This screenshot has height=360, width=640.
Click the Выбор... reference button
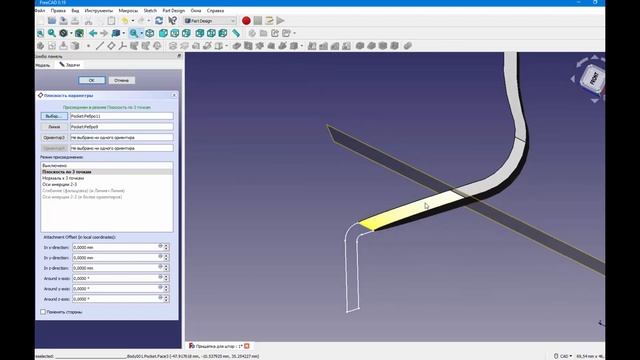pos(54,116)
